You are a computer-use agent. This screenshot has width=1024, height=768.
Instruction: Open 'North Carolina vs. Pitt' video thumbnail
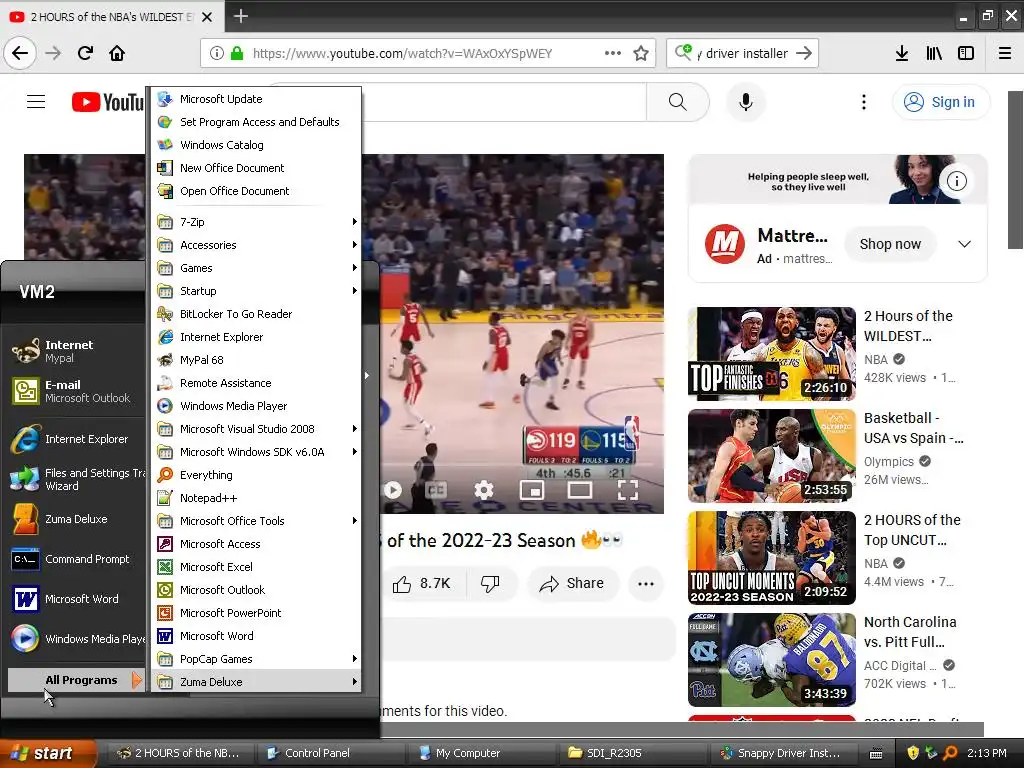771,660
